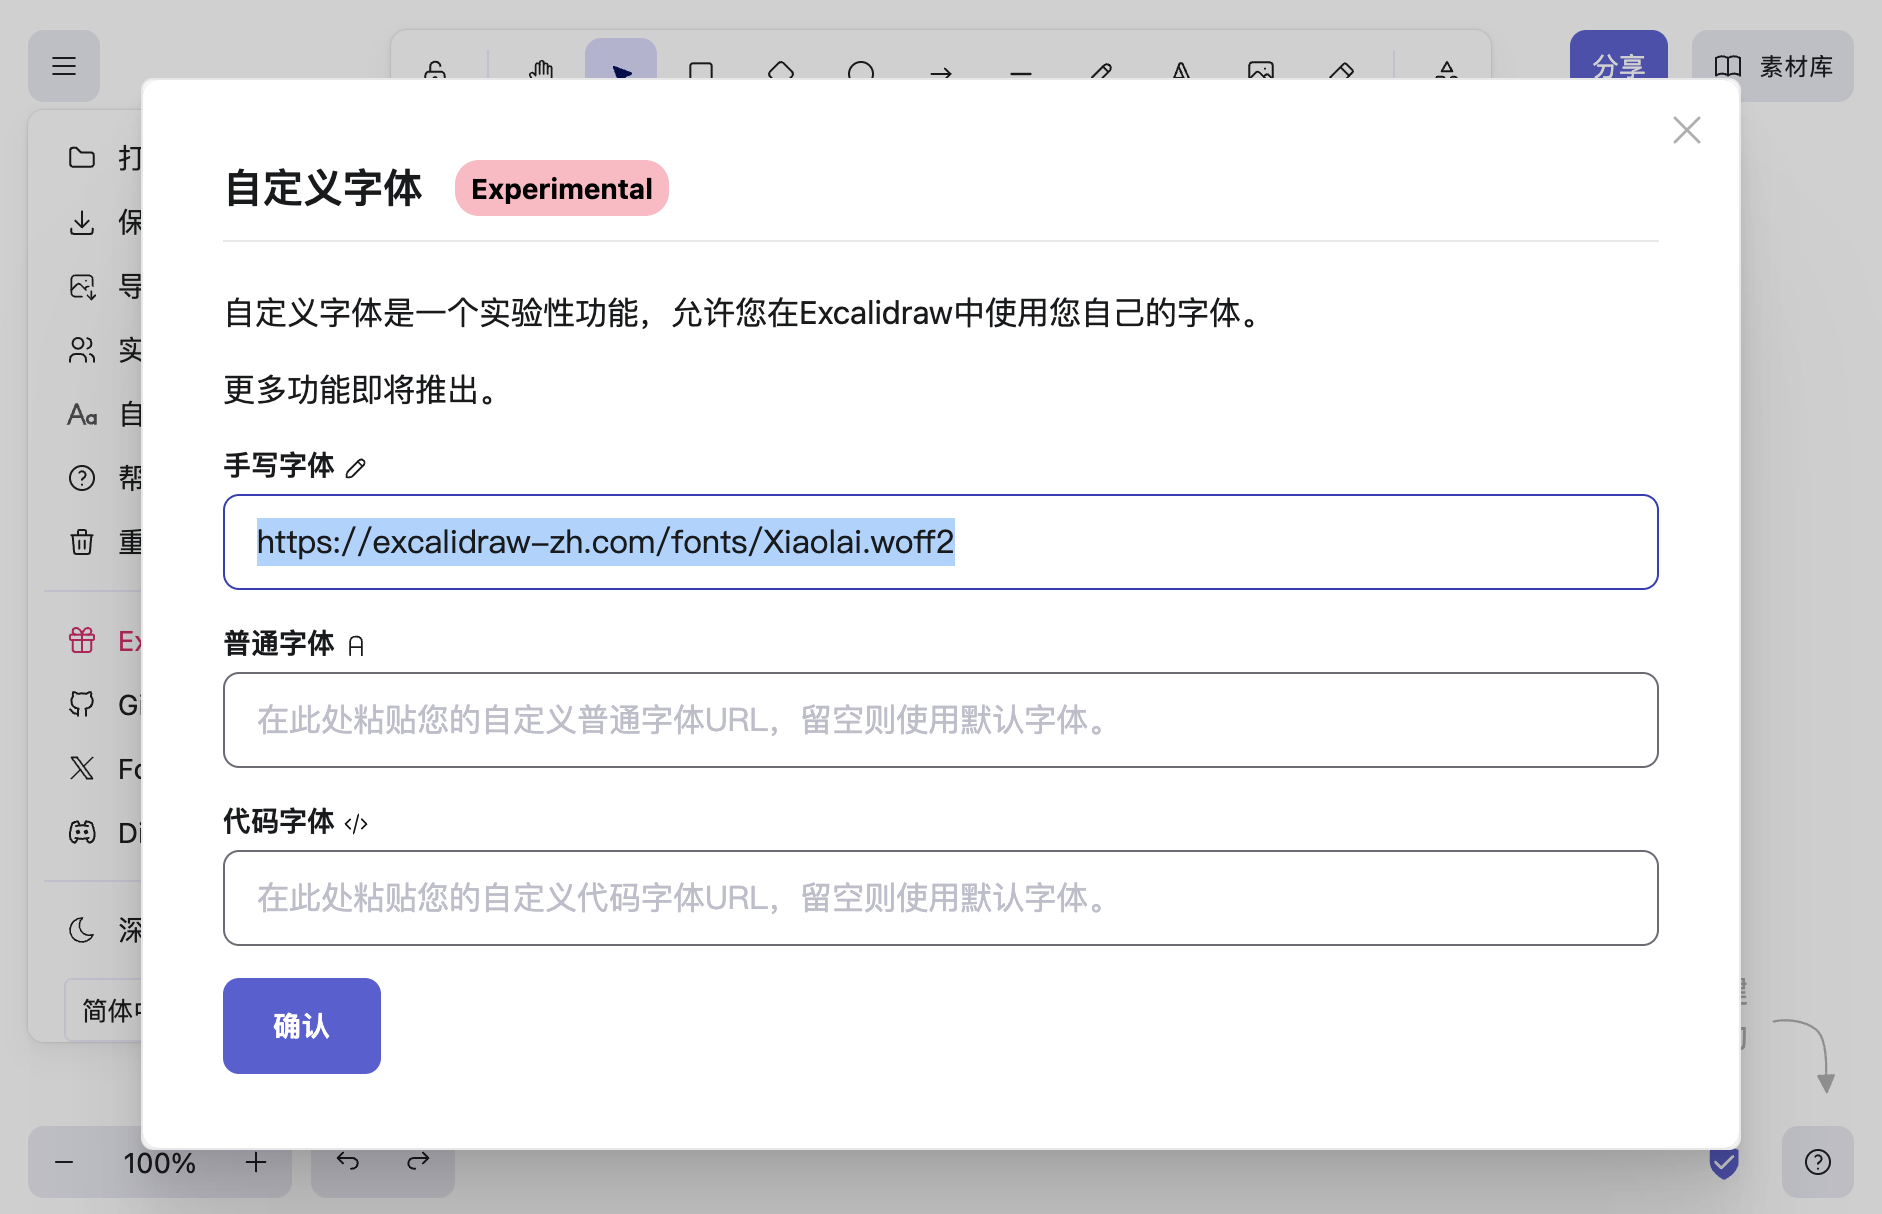Select the ellipse tool
Image resolution: width=1882 pixels, height=1214 pixels.
click(x=861, y=68)
